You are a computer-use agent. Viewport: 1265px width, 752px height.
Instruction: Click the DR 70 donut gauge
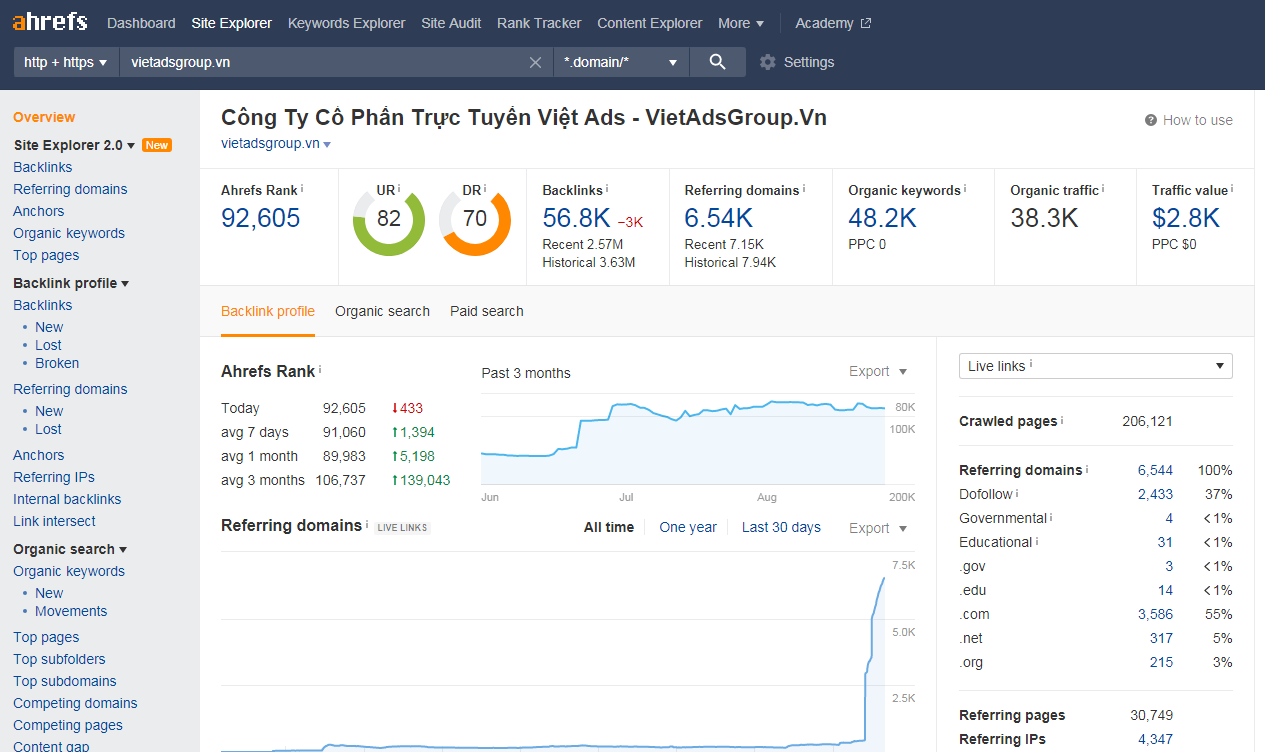(x=475, y=218)
